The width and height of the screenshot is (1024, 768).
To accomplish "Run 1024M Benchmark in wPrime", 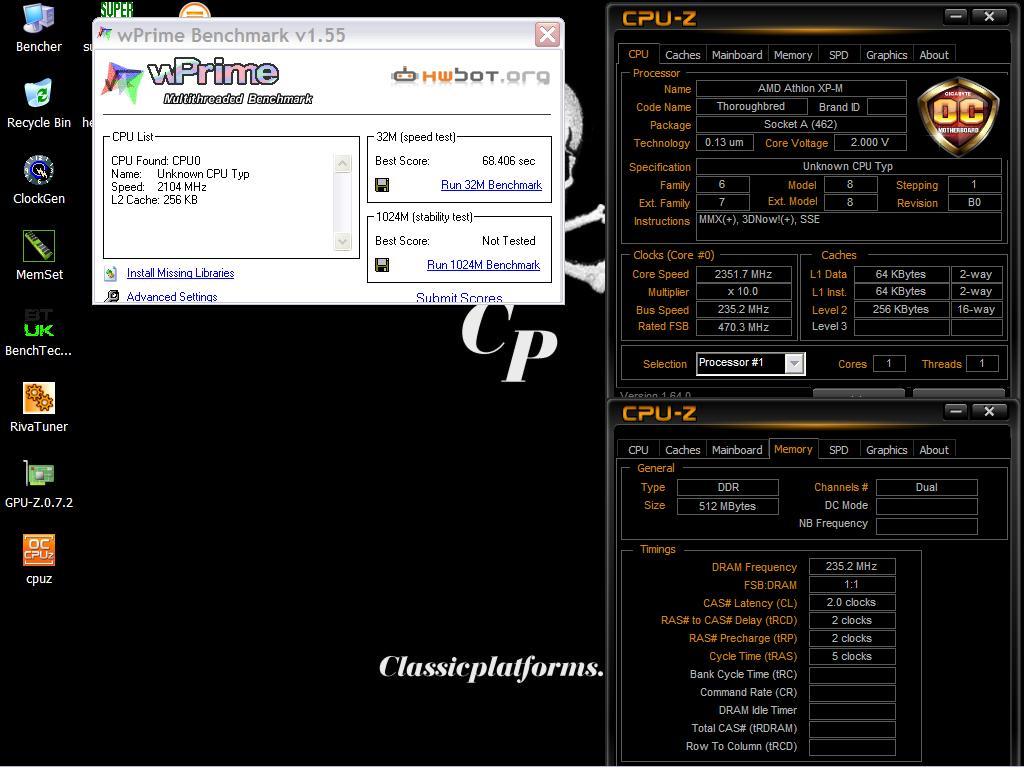I will pyautogui.click(x=483, y=264).
